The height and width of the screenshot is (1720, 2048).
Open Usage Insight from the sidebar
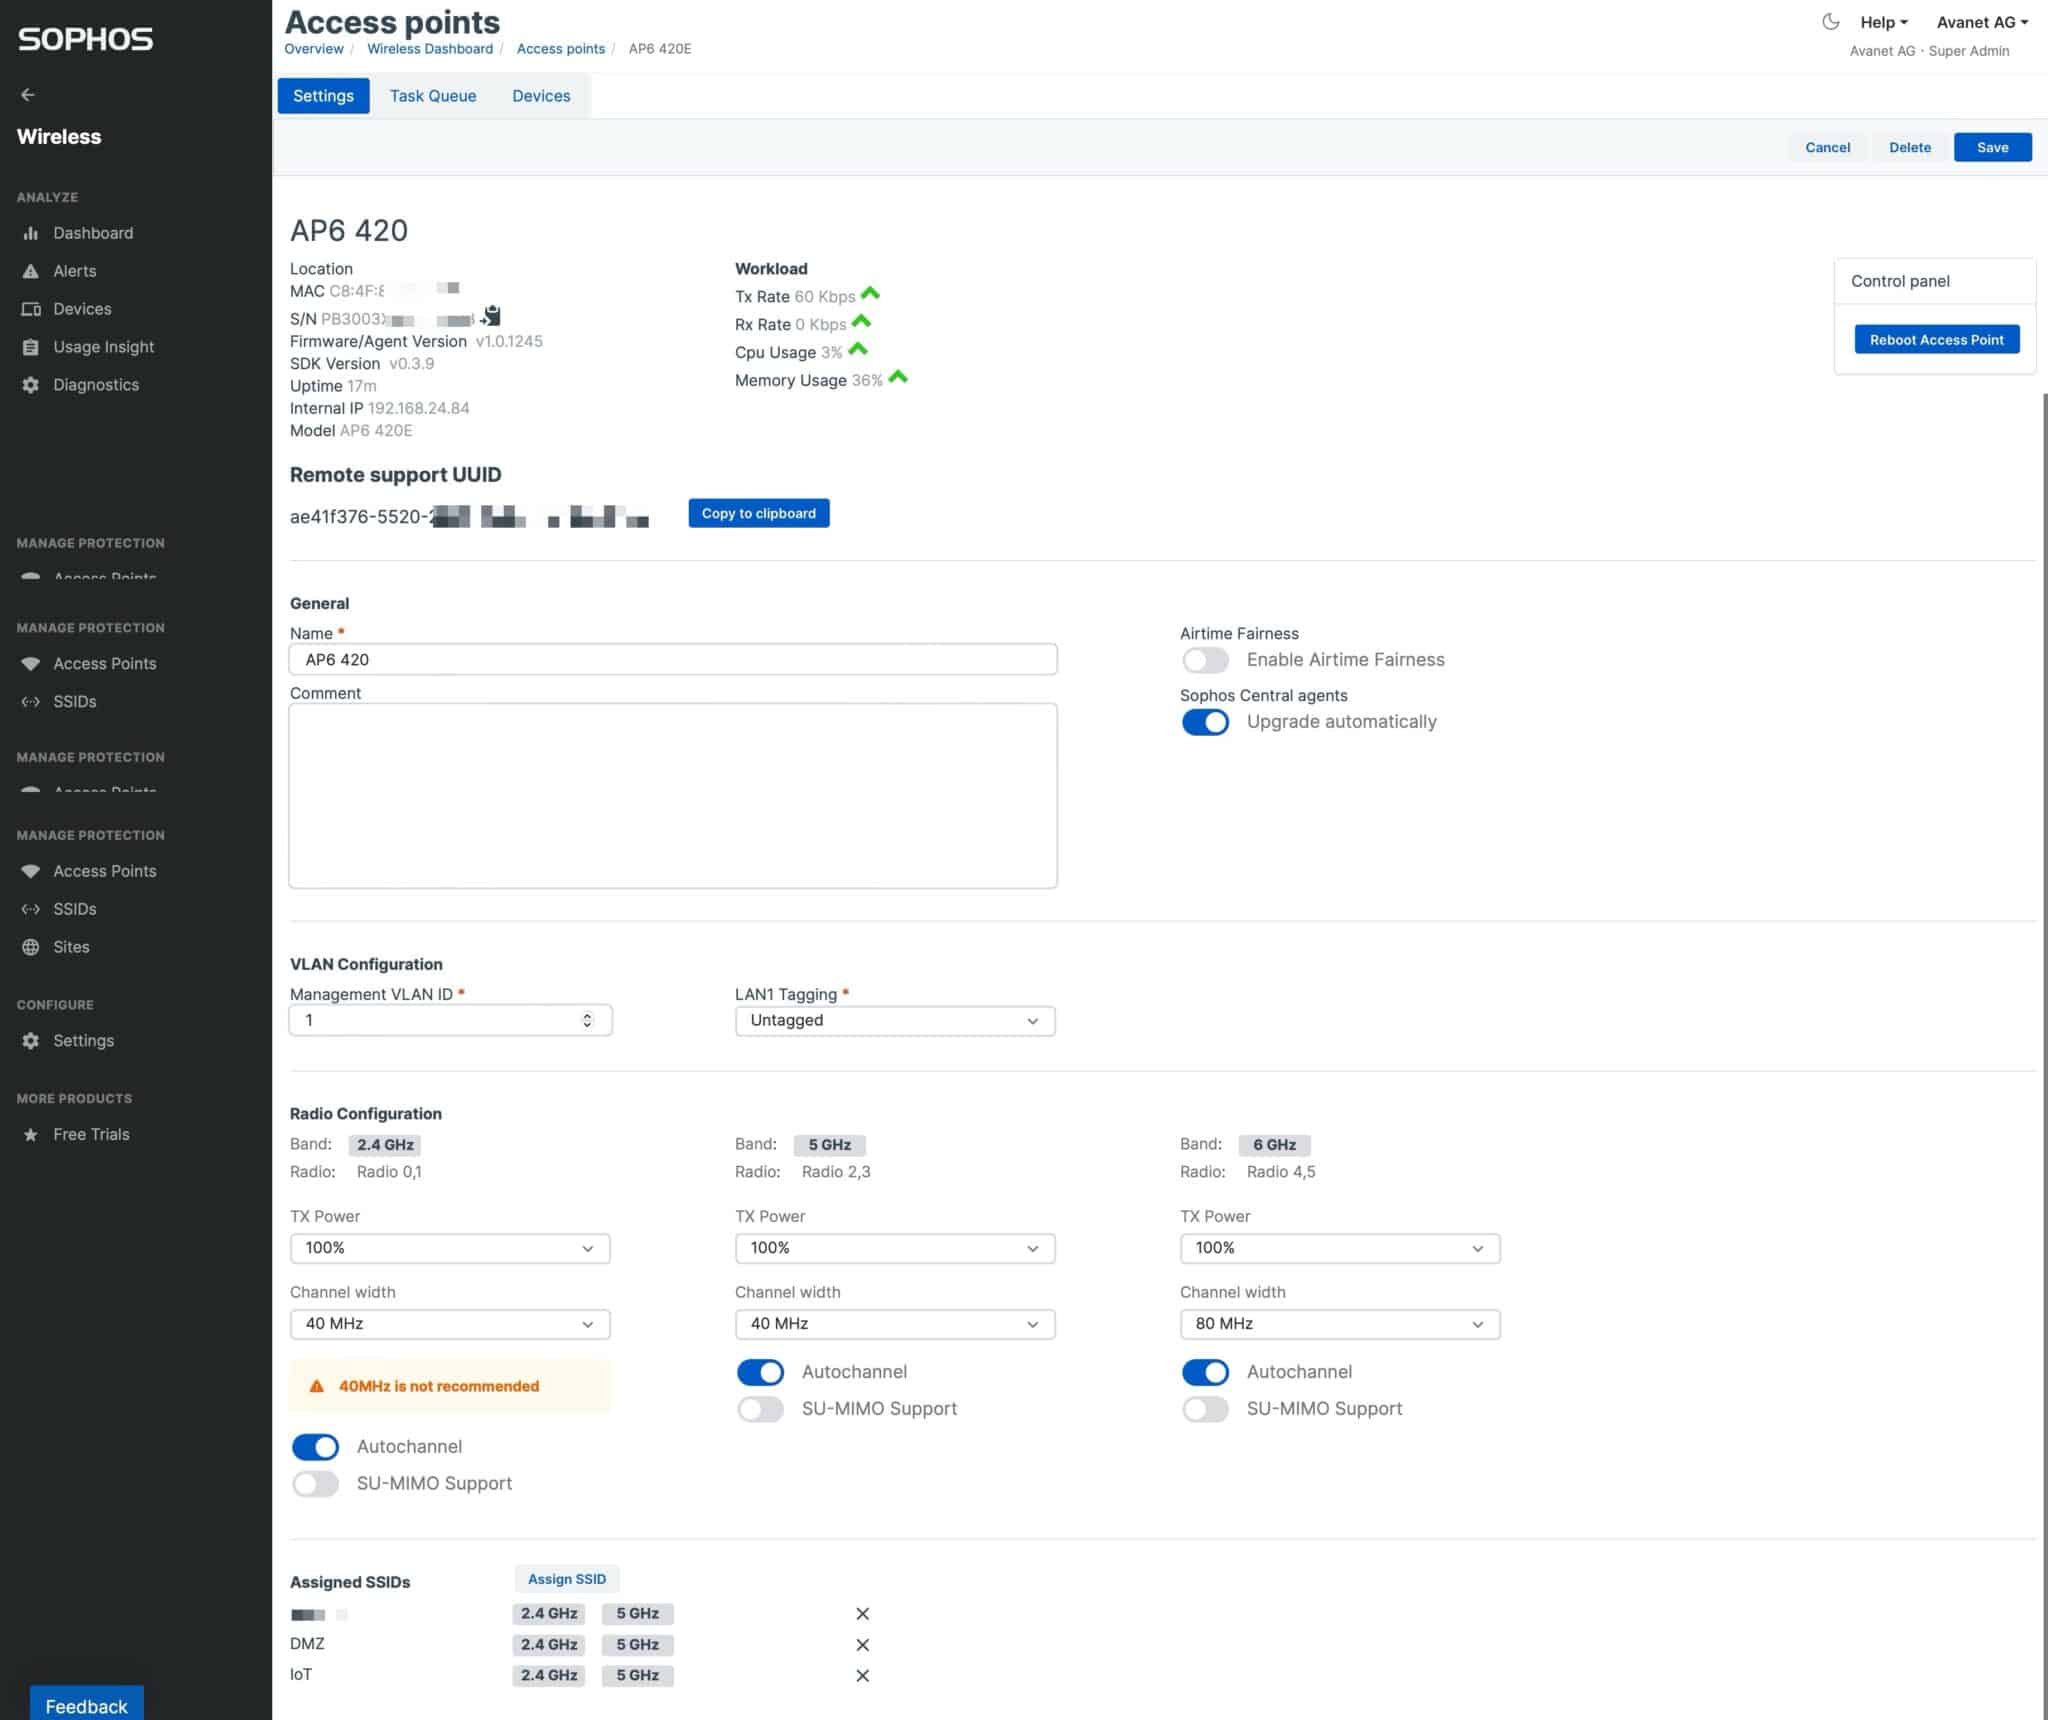[x=103, y=346]
